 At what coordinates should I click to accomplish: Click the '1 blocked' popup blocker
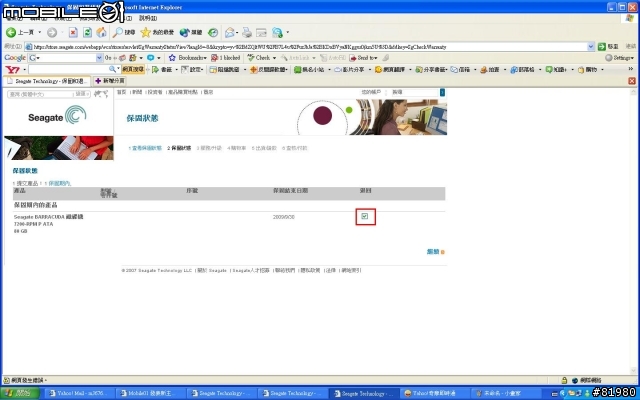tap(225, 58)
